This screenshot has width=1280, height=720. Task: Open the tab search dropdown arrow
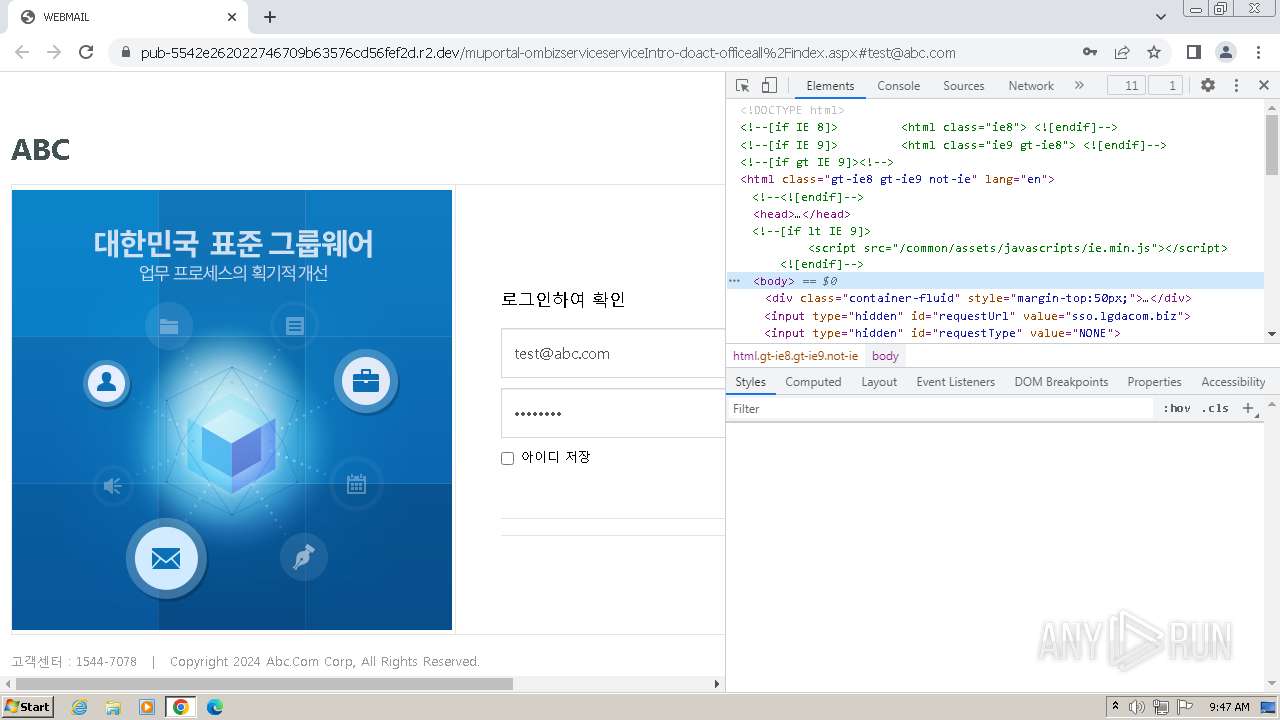tap(1161, 17)
